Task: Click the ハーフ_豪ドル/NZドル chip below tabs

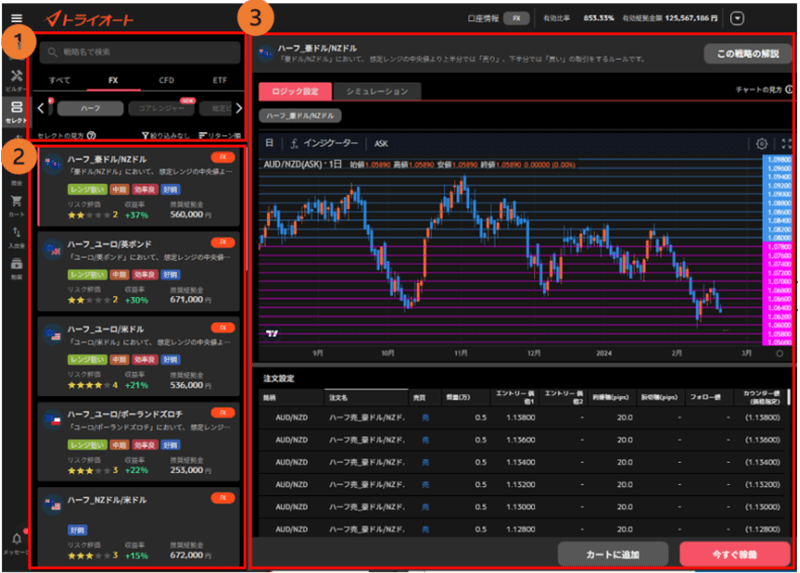Action: tap(300, 116)
